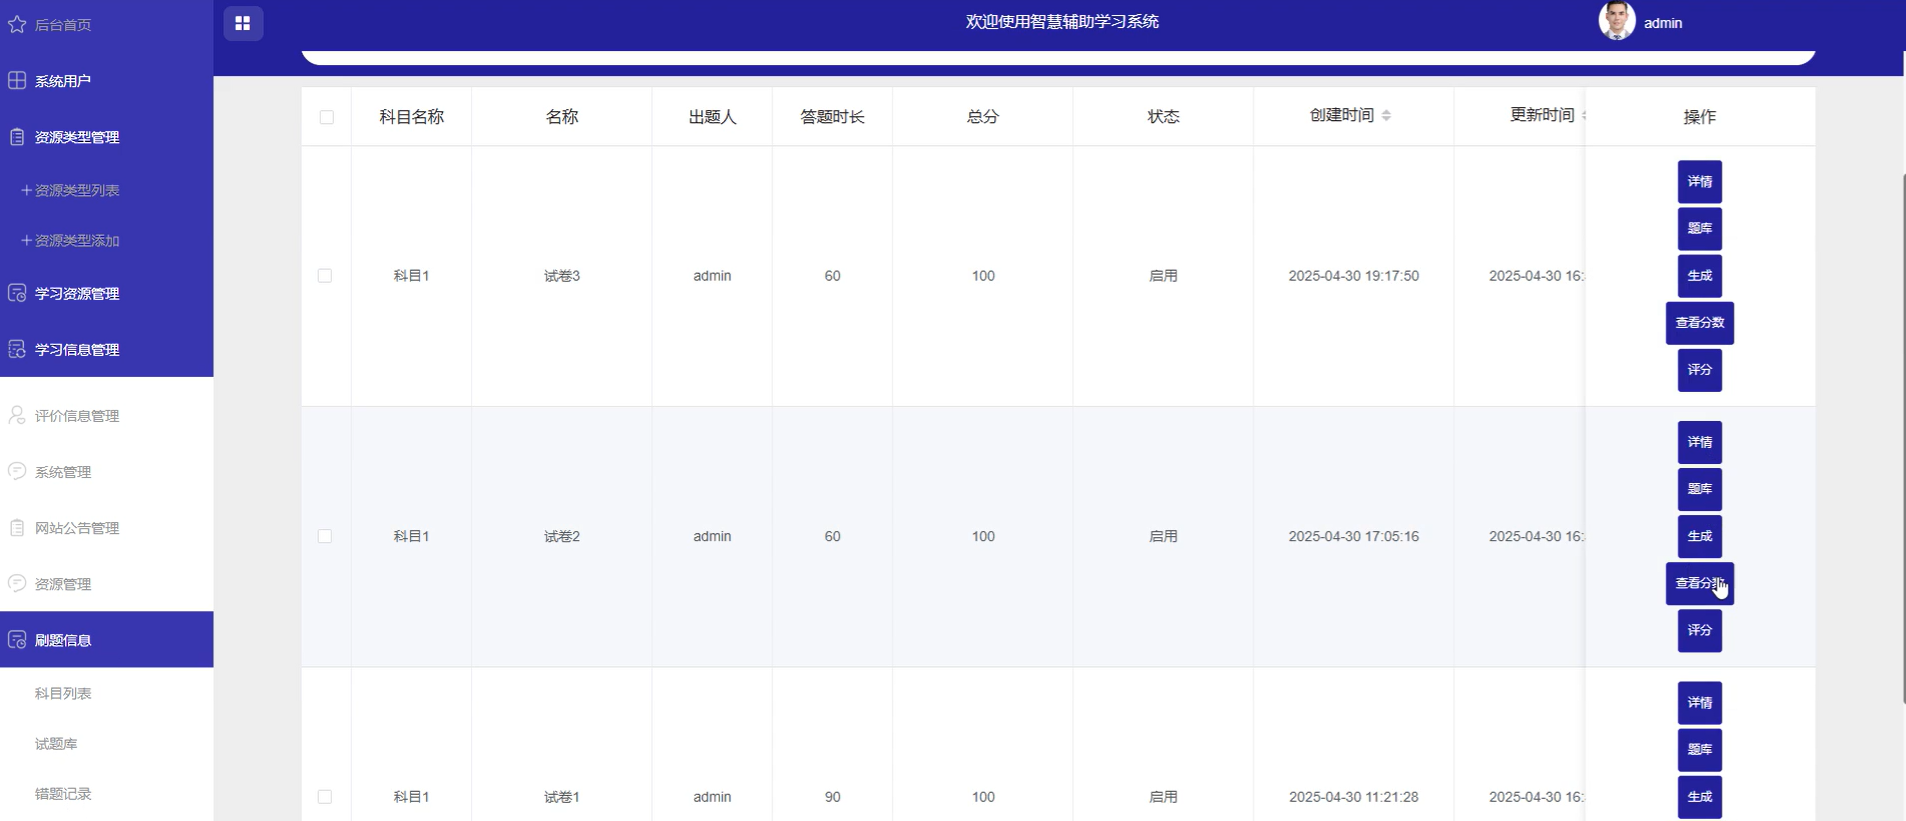This screenshot has width=1906, height=821.
Task: Click the icon beside 学习信息管理
Action: (17, 349)
